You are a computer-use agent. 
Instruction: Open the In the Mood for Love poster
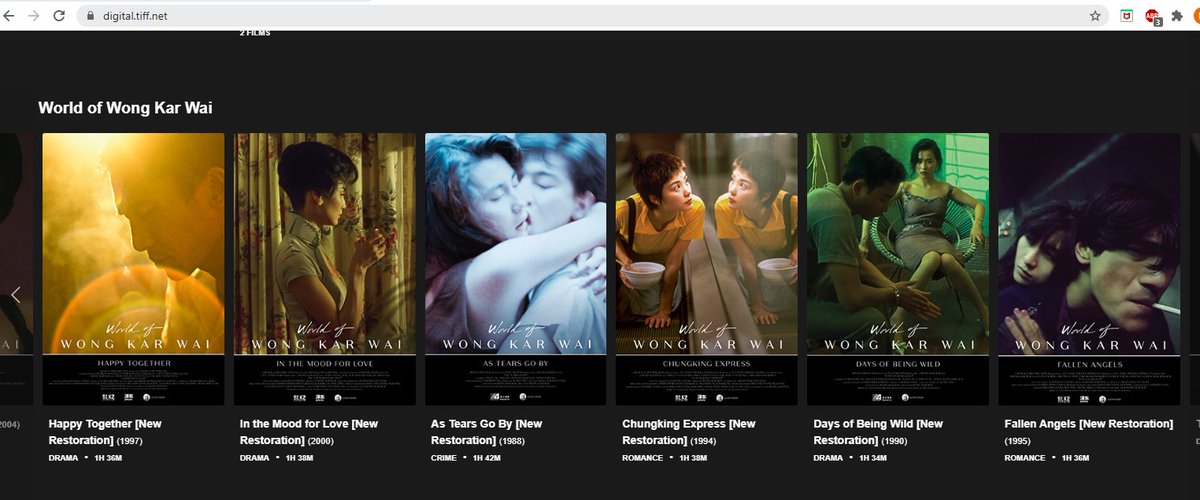tap(325, 269)
